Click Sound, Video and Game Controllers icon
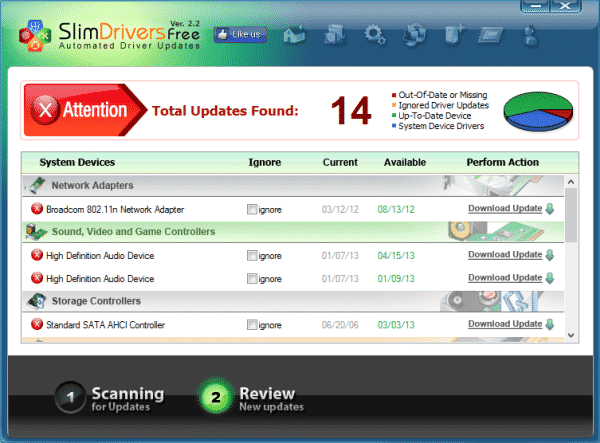The height and width of the screenshot is (443, 600). point(36,232)
